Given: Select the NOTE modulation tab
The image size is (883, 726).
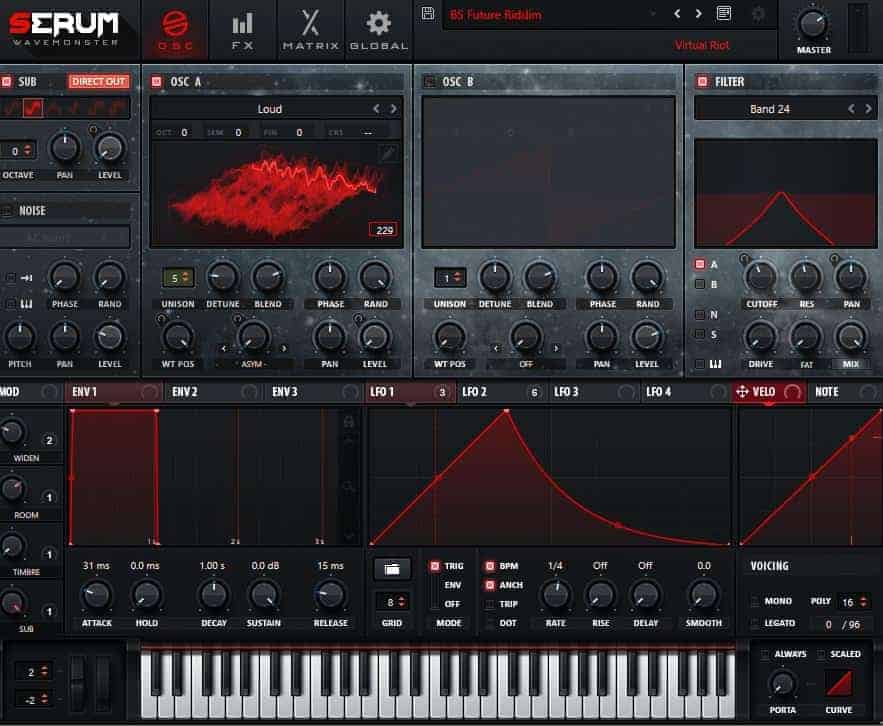Looking at the screenshot, I should 845,391.
